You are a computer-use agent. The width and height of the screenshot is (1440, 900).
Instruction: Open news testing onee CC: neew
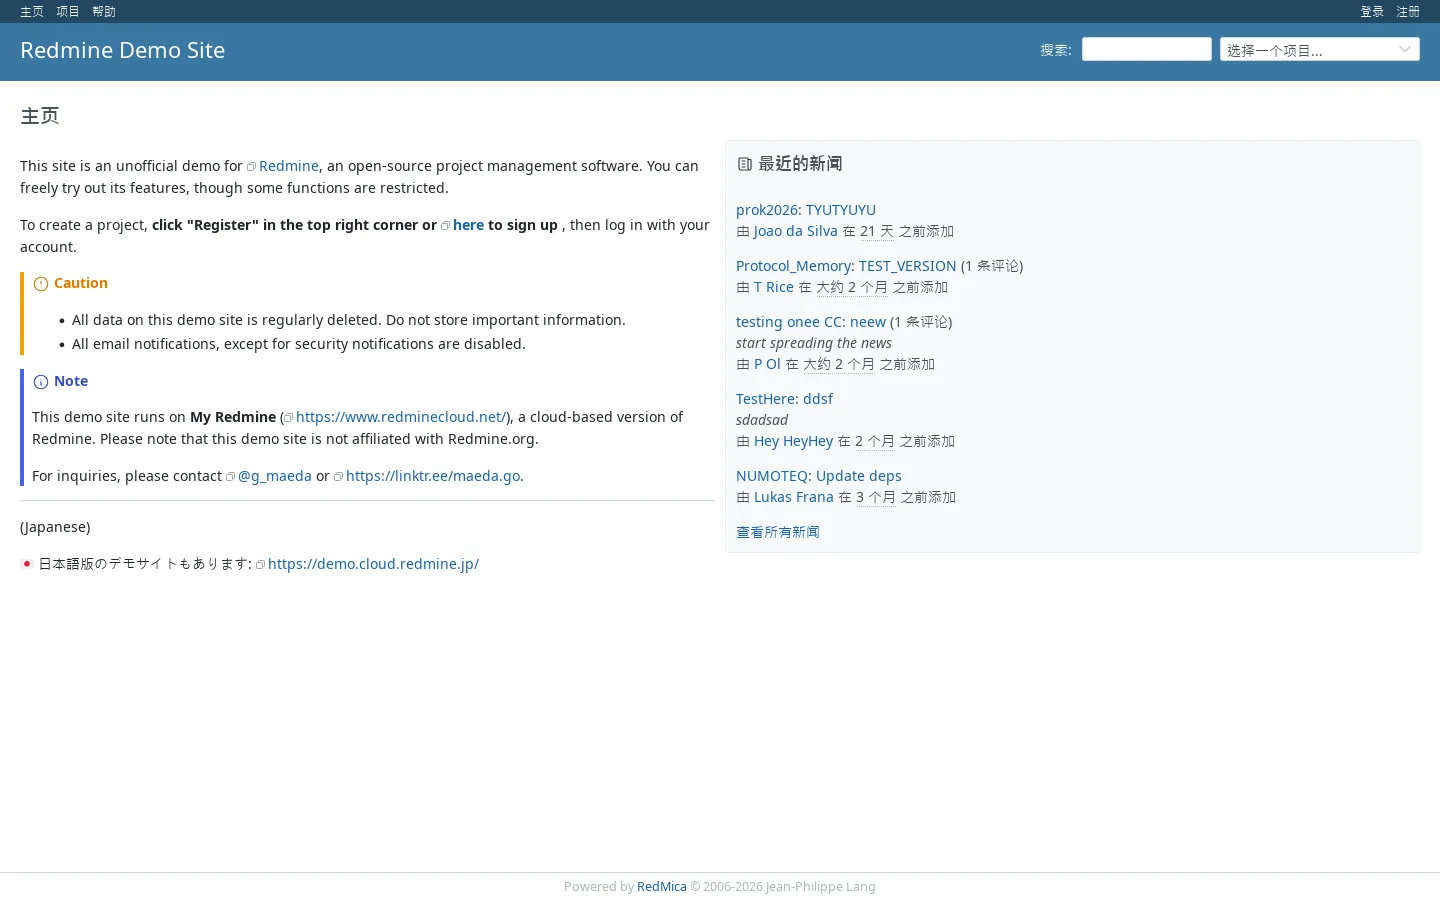point(811,322)
